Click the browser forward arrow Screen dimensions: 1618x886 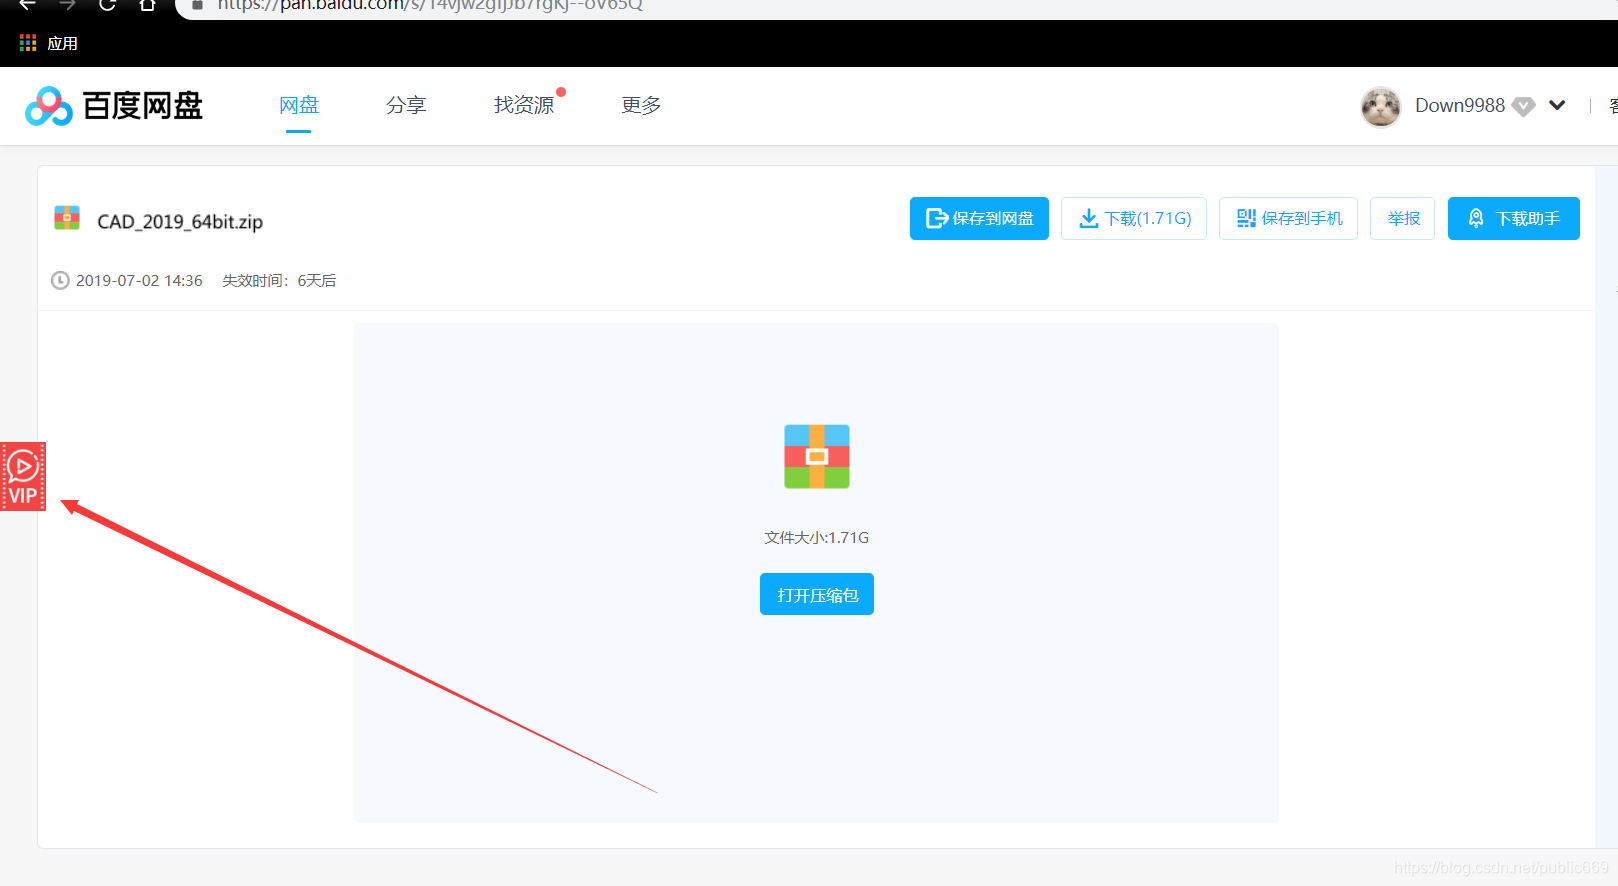click(x=68, y=4)
